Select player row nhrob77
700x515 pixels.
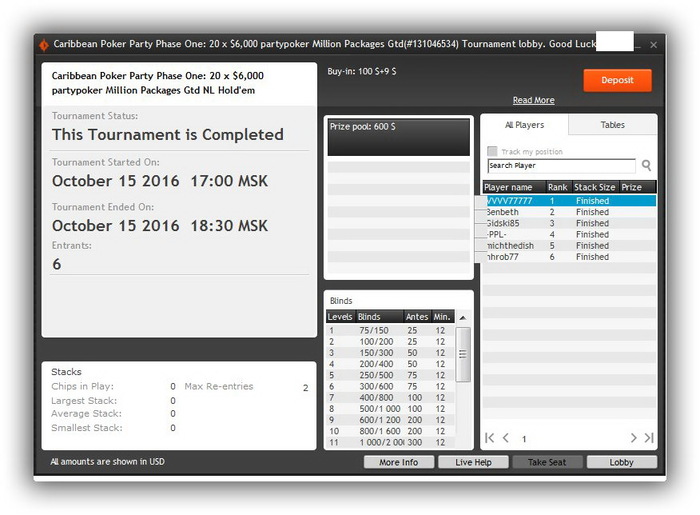click(x=569, y=257)
